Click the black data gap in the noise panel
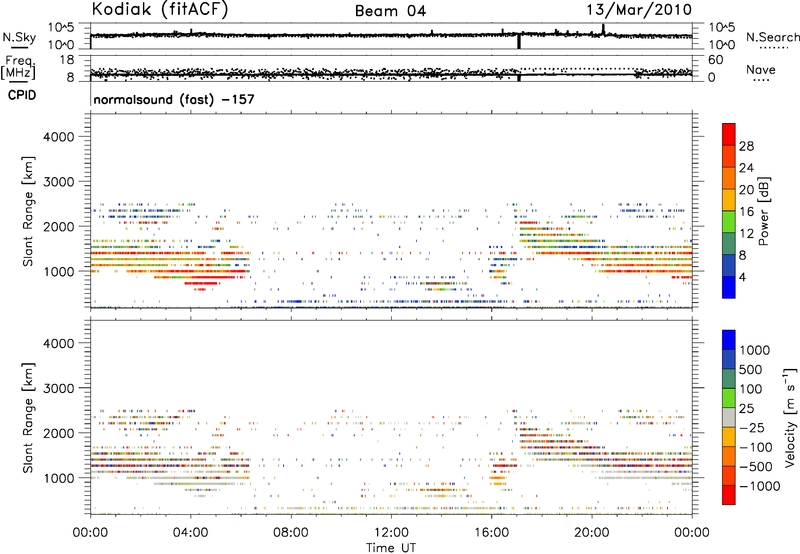The width and height of the screenshot is (800, 554). (519, 41)
